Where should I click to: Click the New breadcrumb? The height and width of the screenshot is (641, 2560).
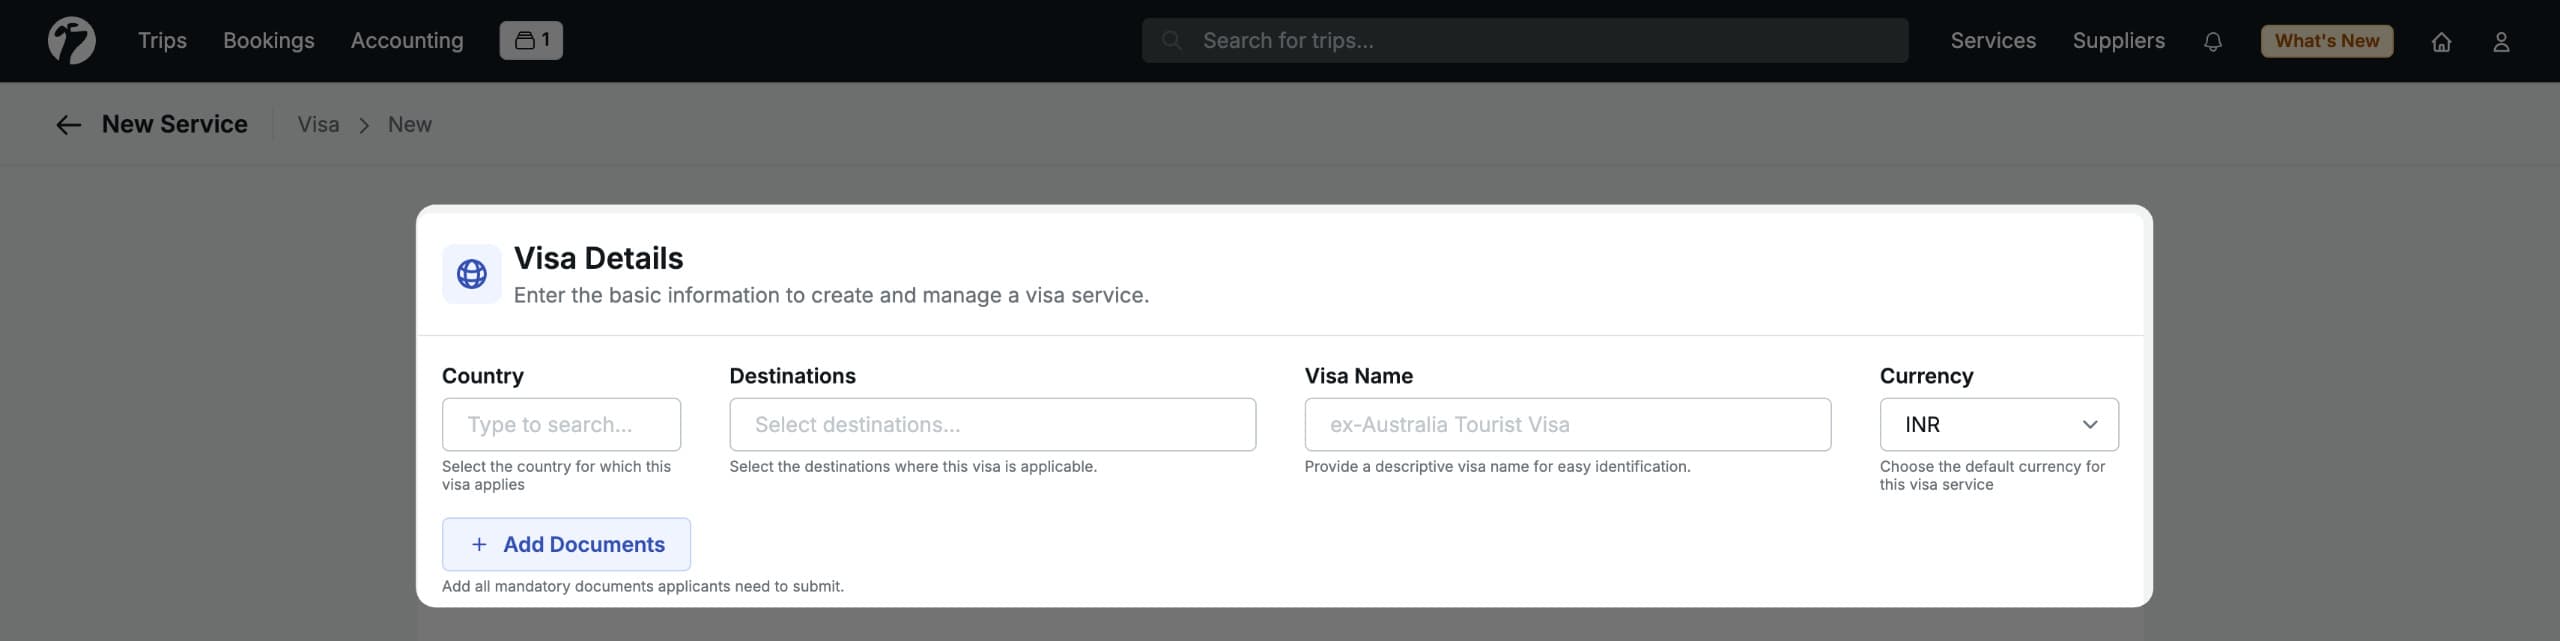click(x=410, y=125)
